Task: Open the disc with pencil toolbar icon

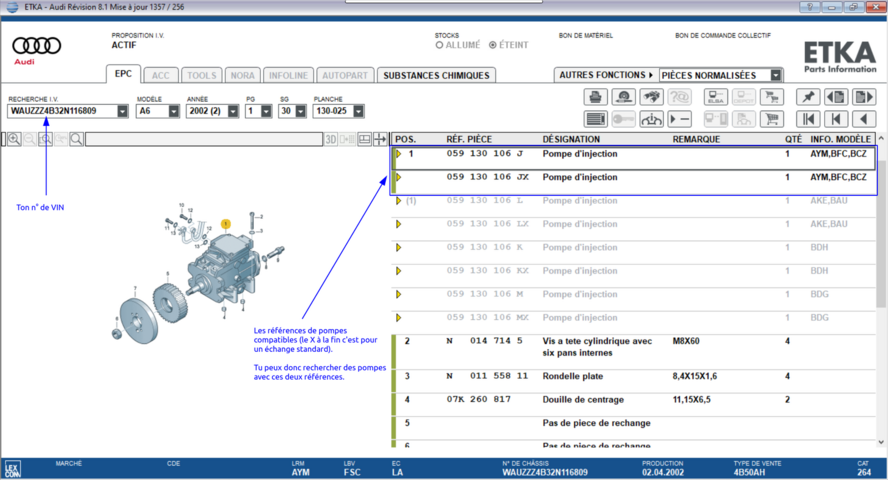Action: 624,97
